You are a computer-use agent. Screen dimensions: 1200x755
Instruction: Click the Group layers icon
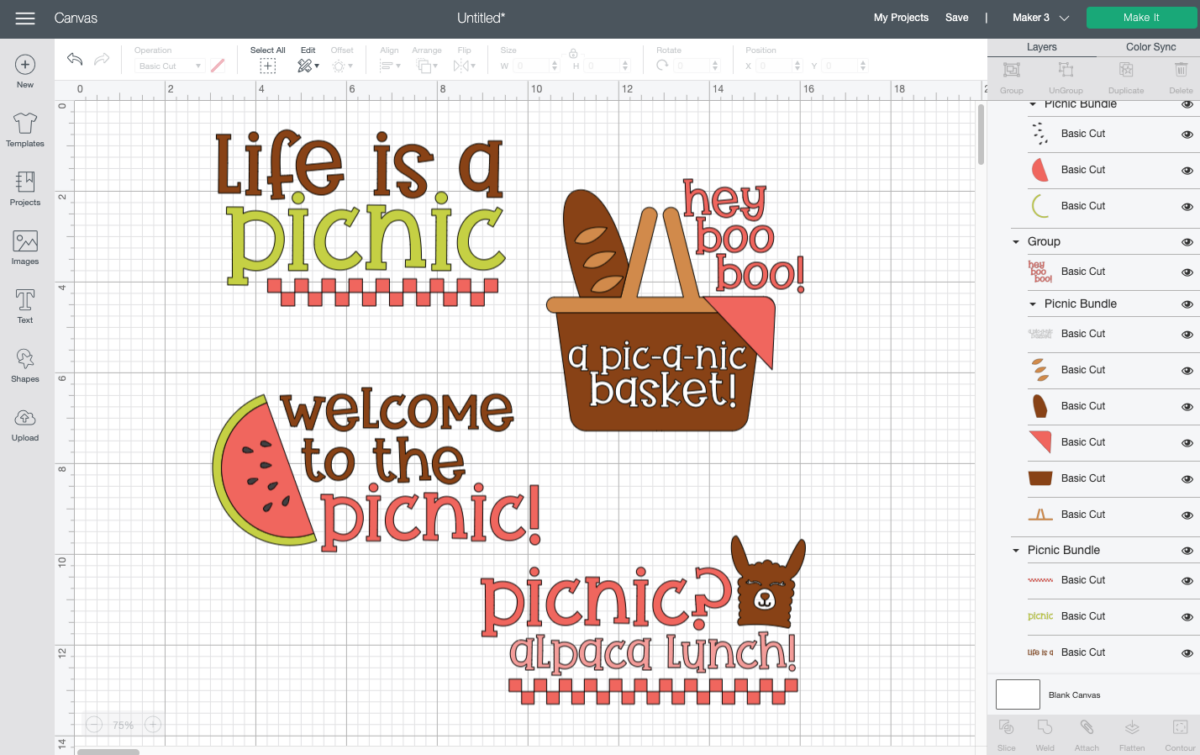pyautogui.click(x=1011, y=70)
